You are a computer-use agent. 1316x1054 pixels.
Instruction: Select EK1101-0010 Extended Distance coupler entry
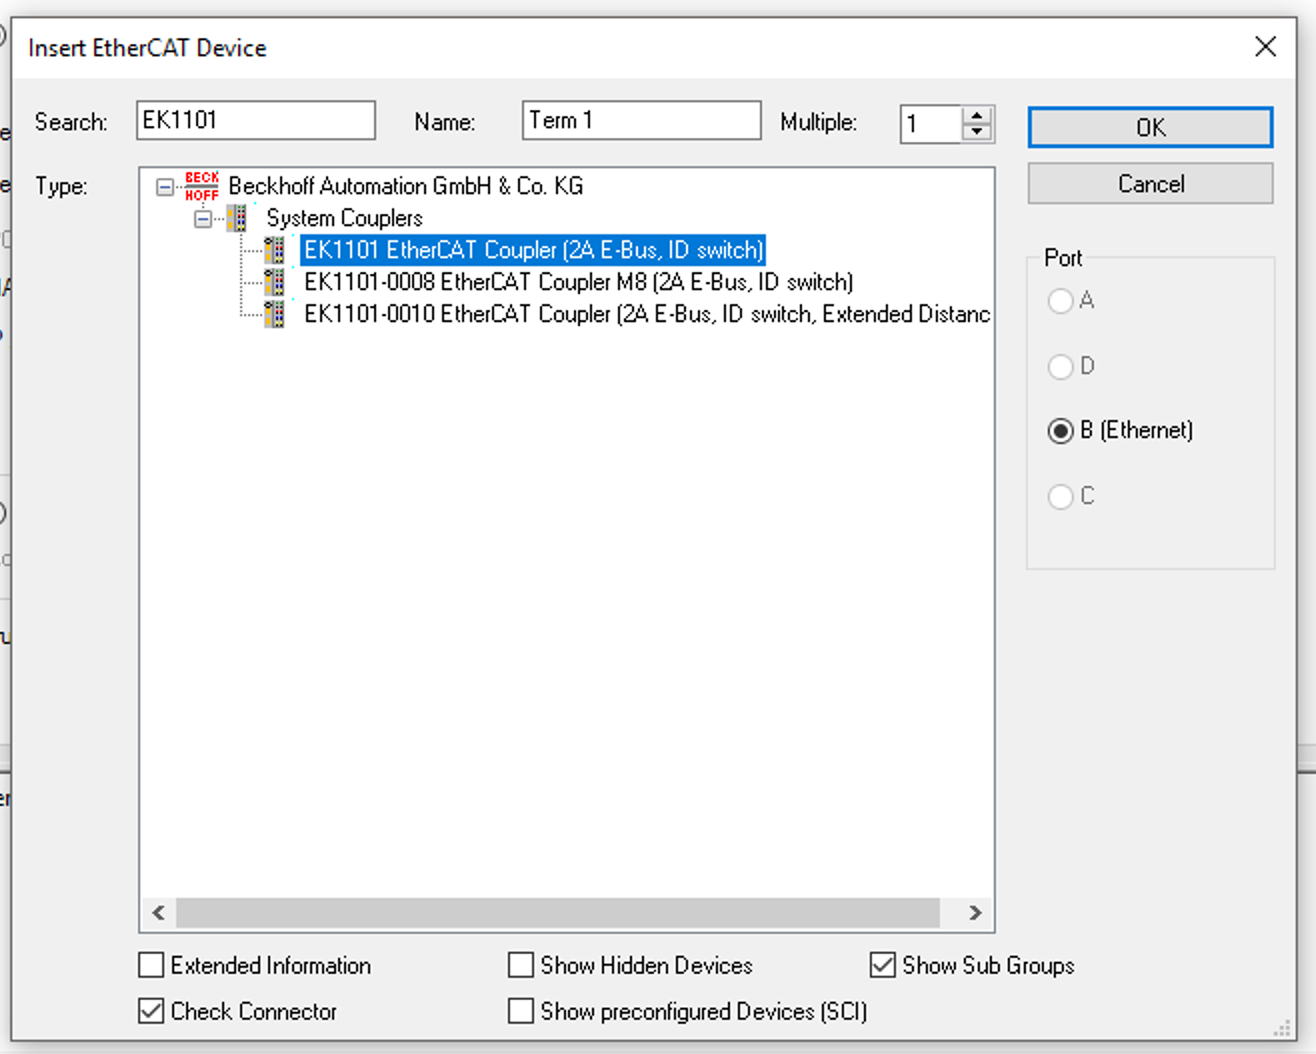tap(646, 314)
